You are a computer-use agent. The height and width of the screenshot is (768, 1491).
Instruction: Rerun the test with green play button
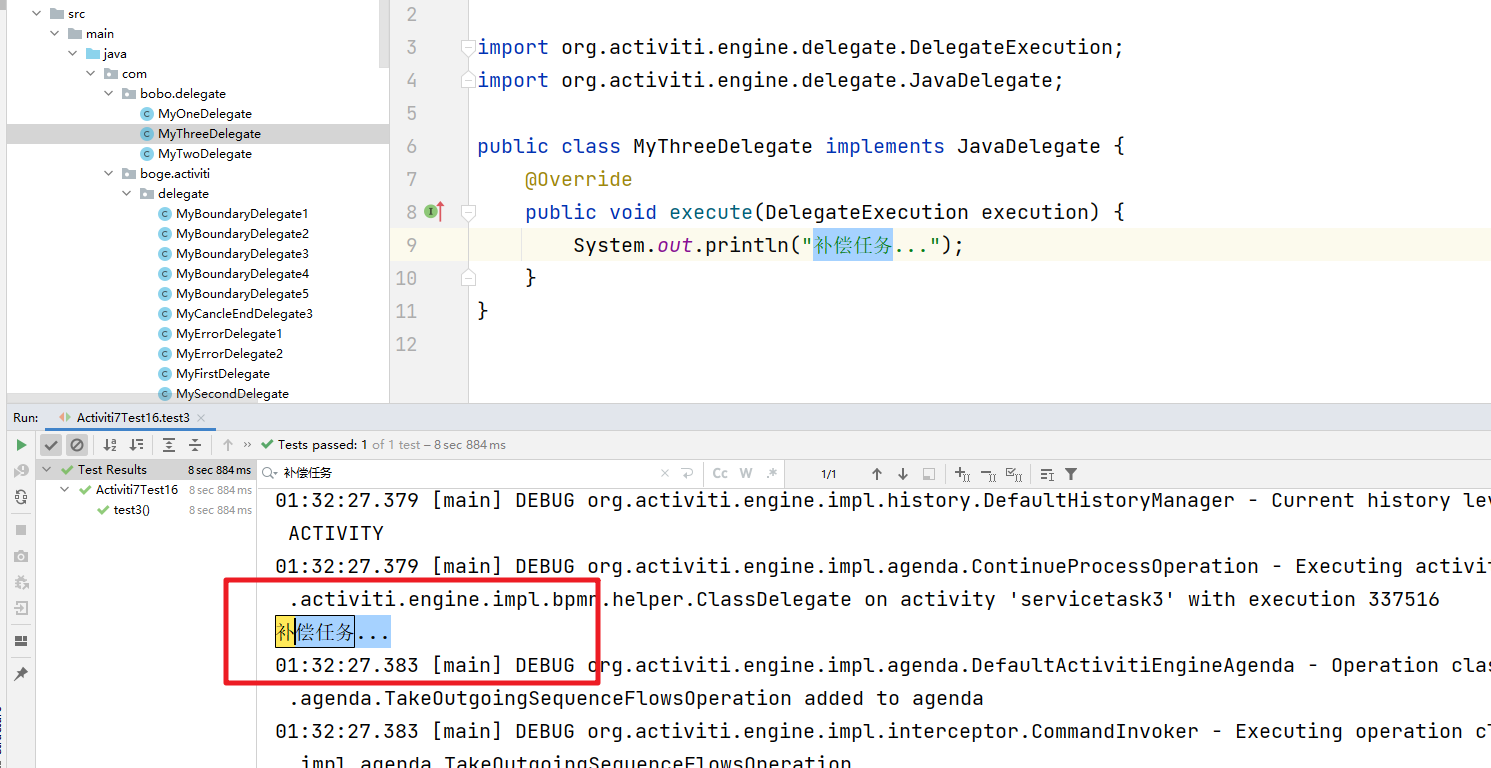[x=21, y=445]
